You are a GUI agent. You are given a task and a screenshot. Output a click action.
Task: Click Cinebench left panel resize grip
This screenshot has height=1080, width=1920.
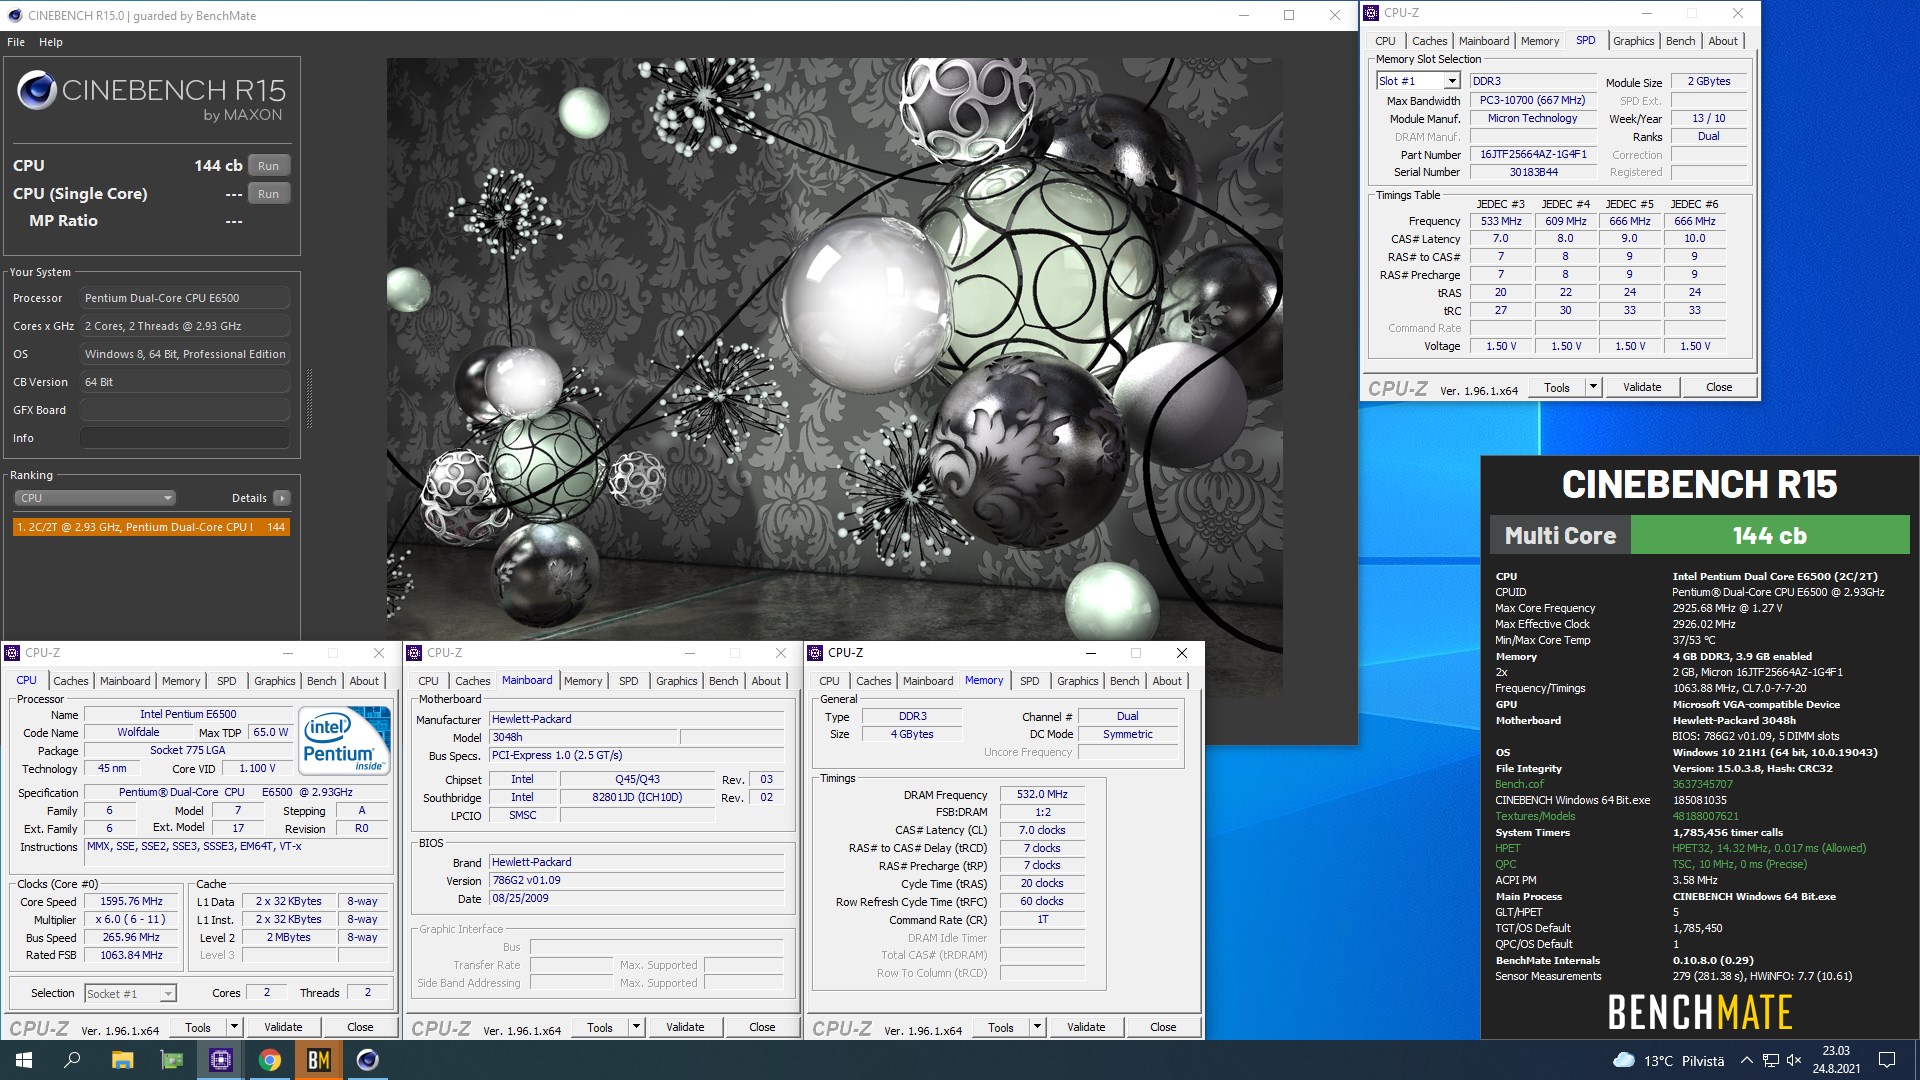coord(309,398)
